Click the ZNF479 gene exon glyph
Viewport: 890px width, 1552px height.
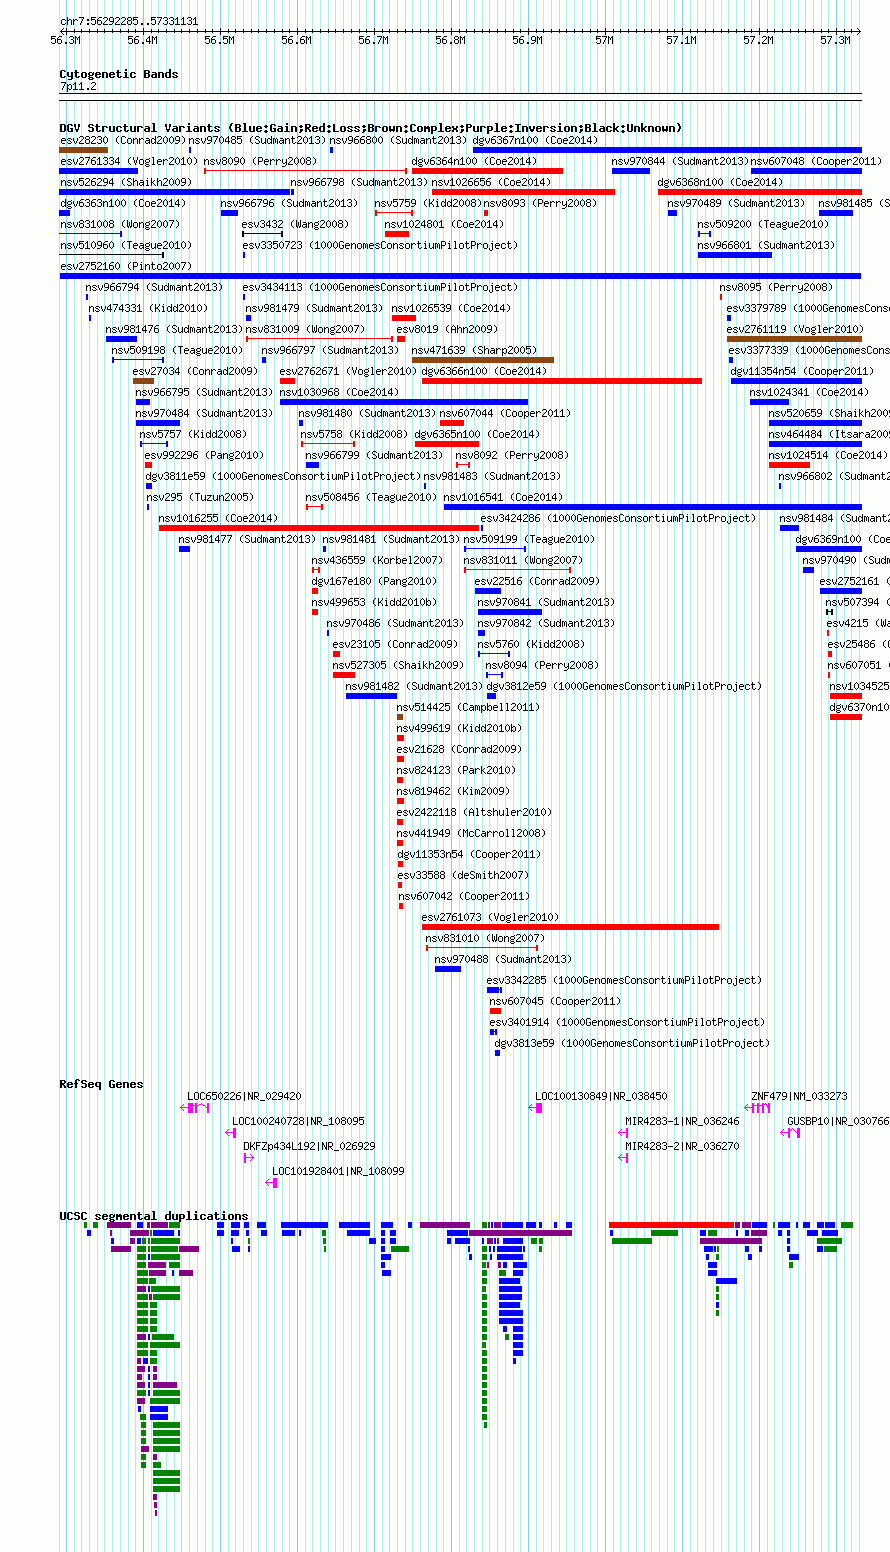coord(758,1108)
